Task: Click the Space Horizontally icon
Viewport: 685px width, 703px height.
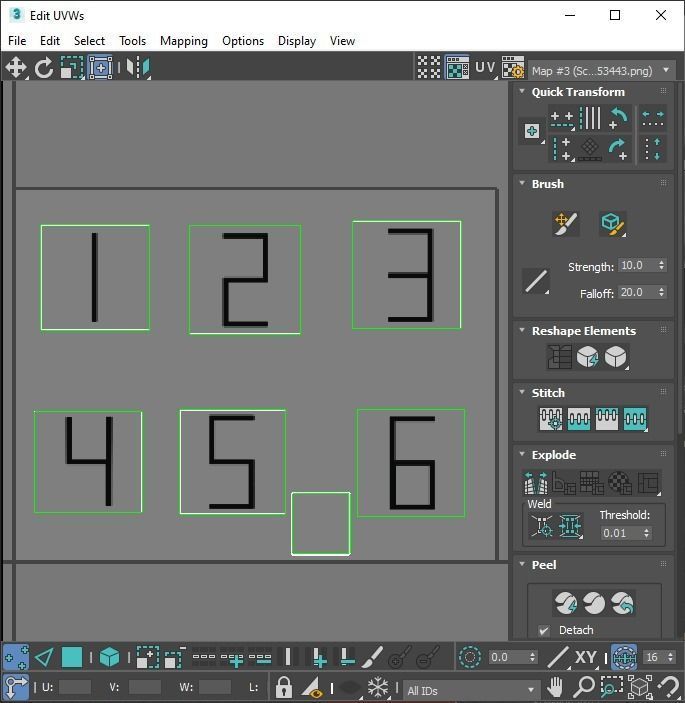Action: pos(653,119)
